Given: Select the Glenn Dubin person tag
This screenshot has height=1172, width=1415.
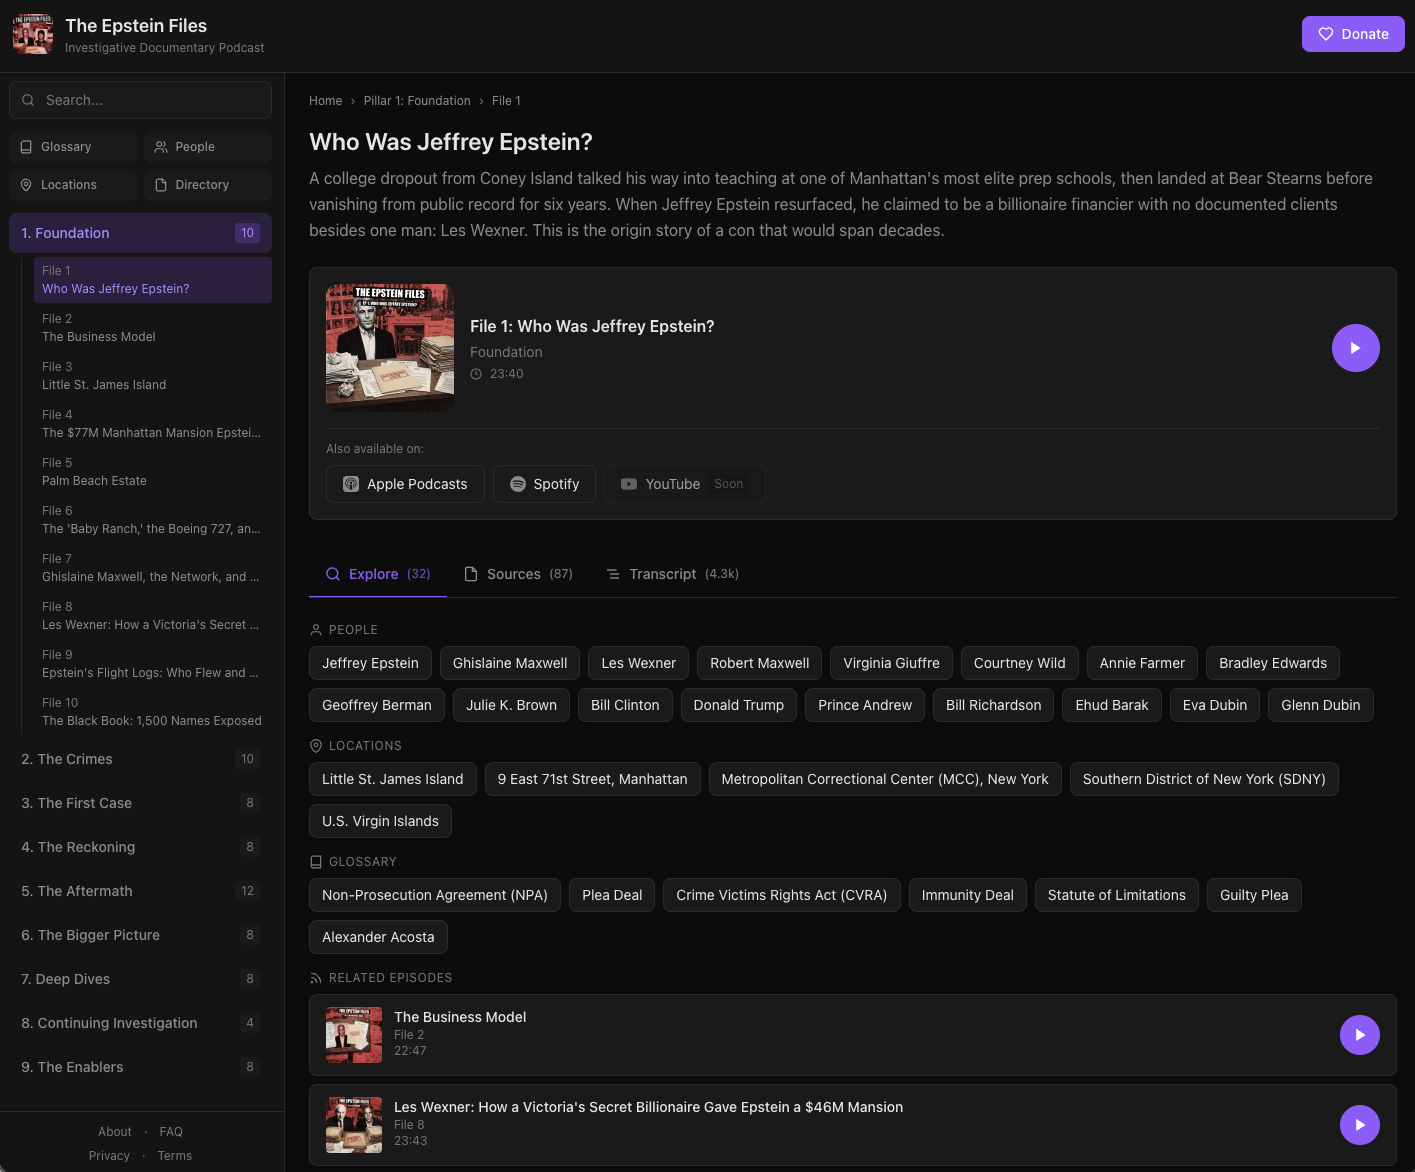Looking at the screenshot, I should (x=1320, y=705).
